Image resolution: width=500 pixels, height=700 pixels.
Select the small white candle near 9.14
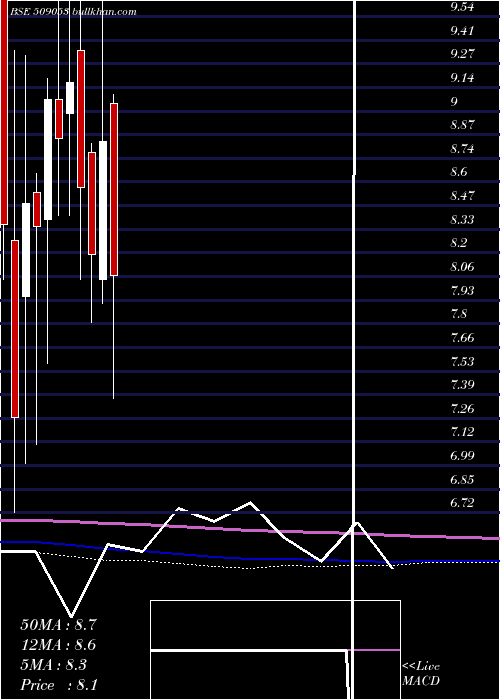(x=70, y=98)
